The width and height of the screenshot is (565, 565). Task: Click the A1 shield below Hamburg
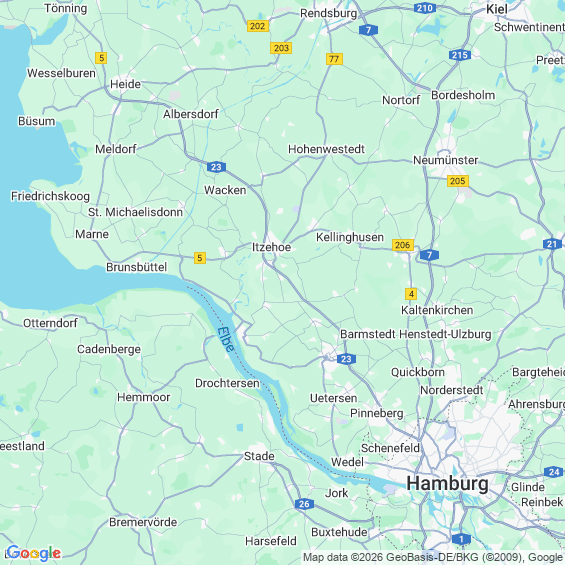[x=461, y=539]
